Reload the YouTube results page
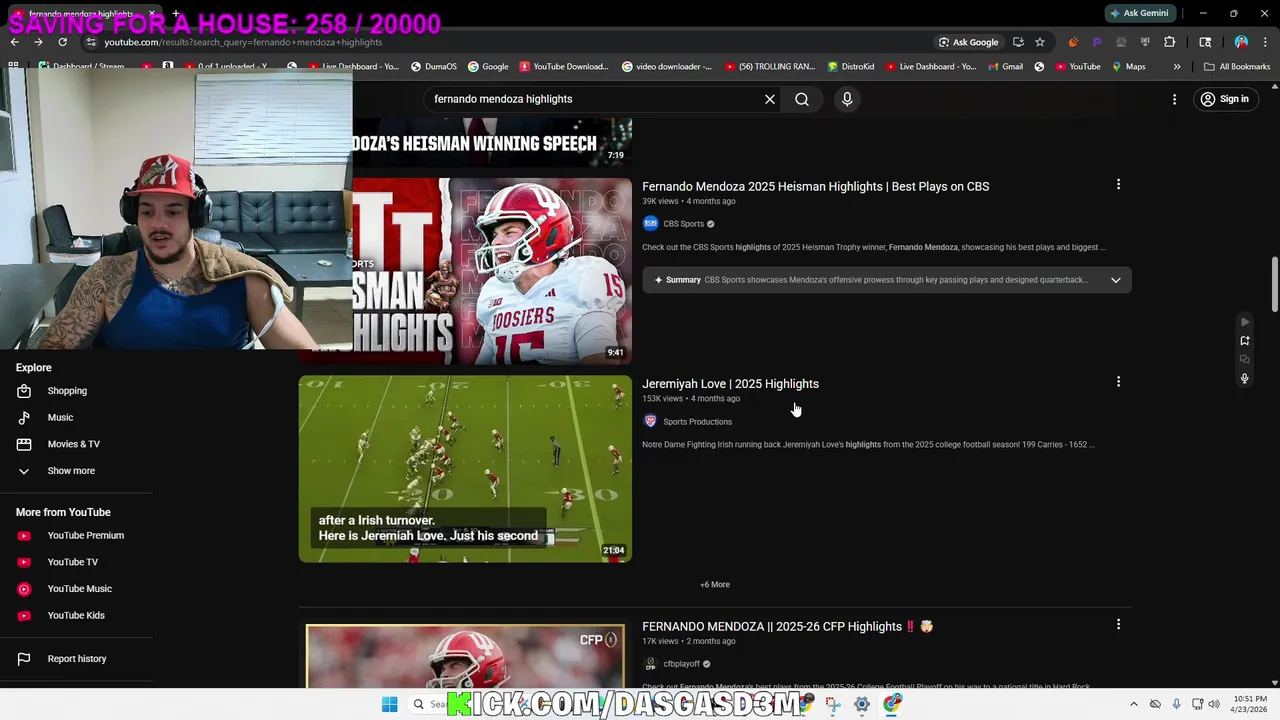1280x720 pixels. pyautogui.click(x=62, y=42)
